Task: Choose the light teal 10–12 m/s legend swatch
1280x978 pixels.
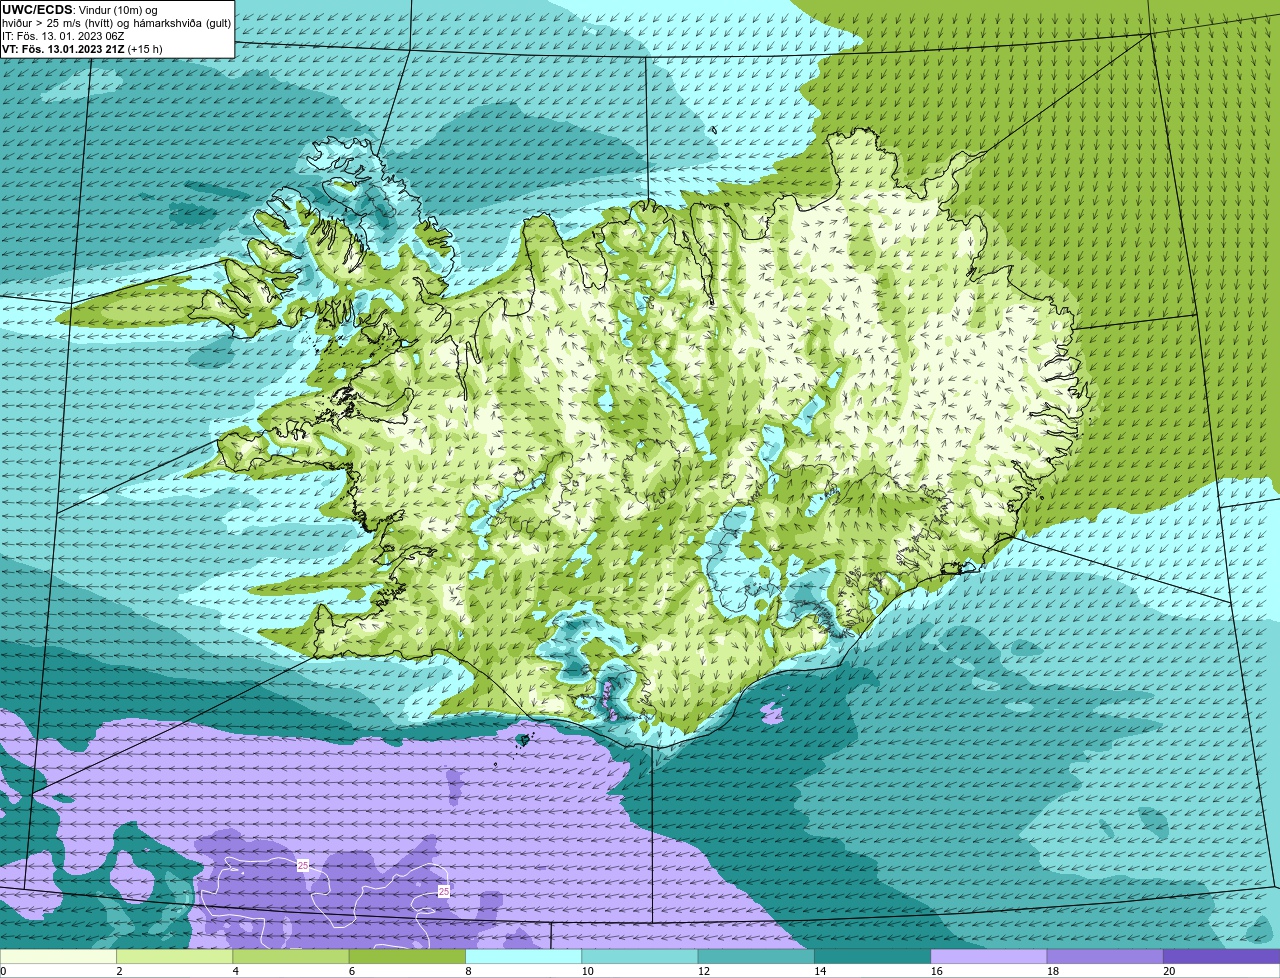Action: [x=640, y=956]
